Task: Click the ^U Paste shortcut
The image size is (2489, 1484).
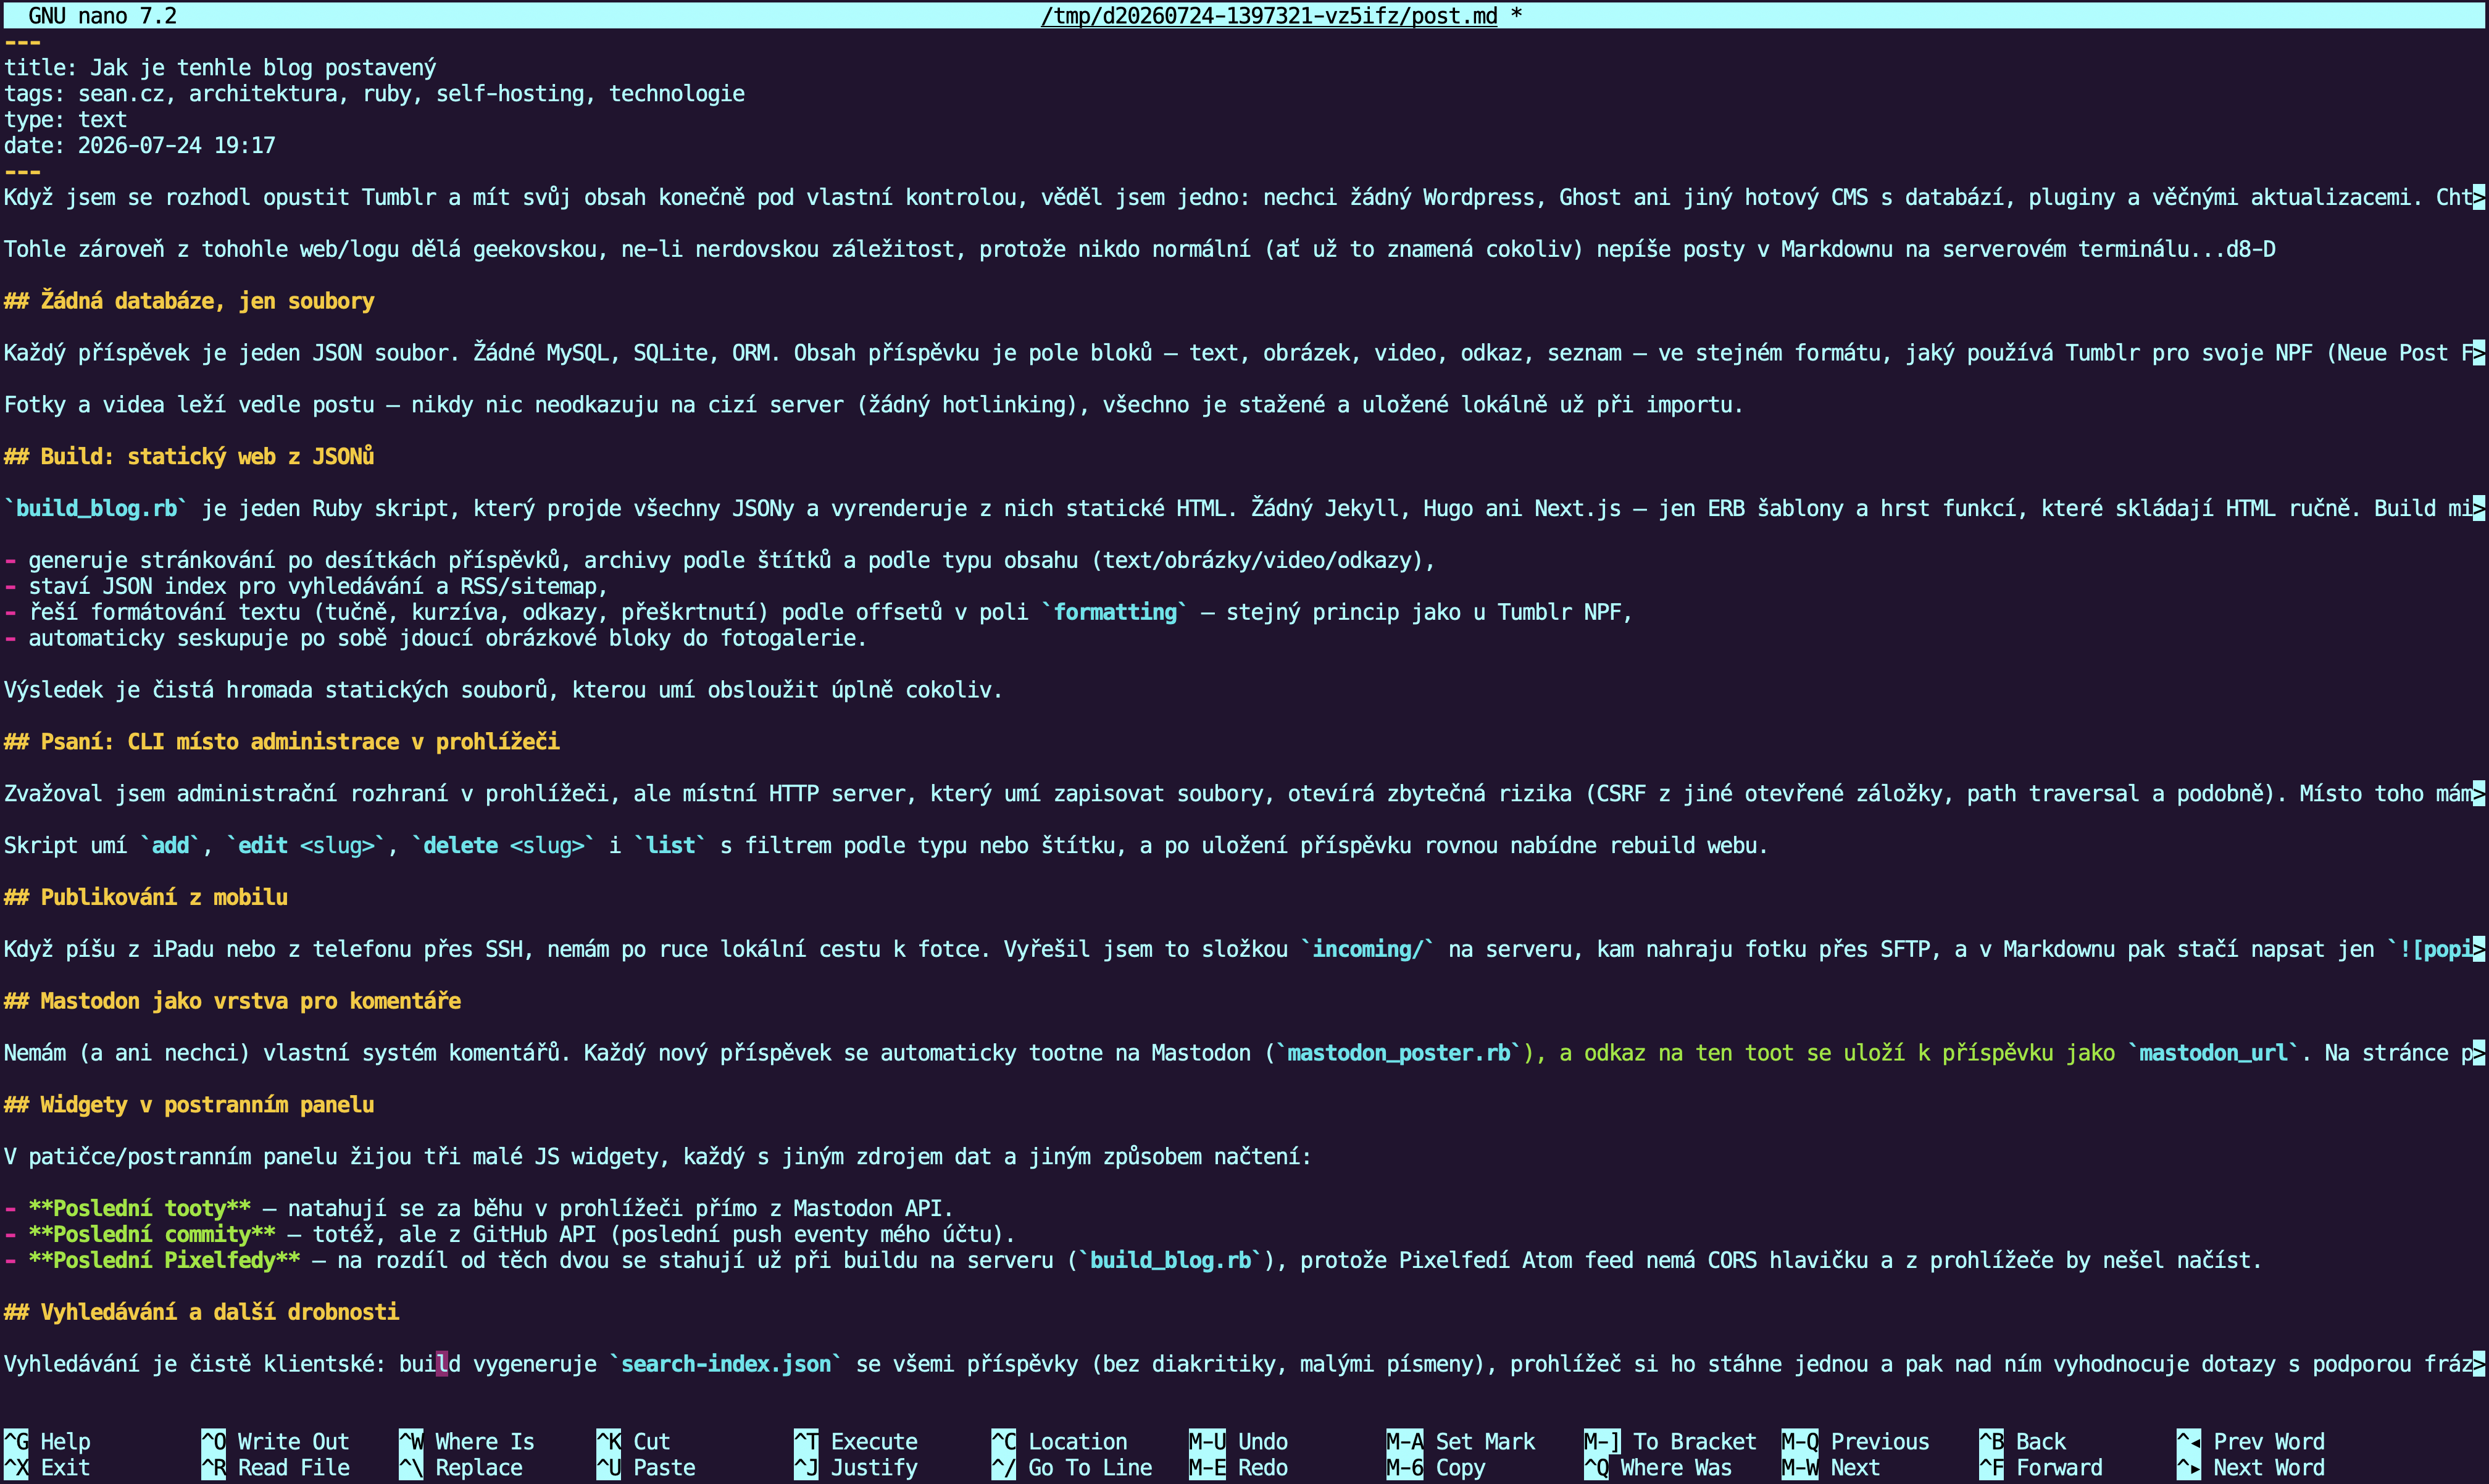Action: [x=645, y=1467]
